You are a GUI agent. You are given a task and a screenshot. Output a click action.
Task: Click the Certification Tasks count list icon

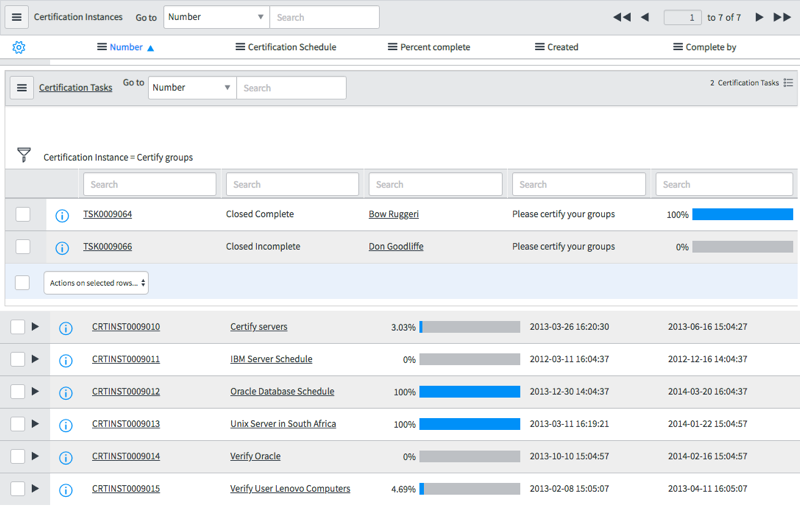coord(788,83)
